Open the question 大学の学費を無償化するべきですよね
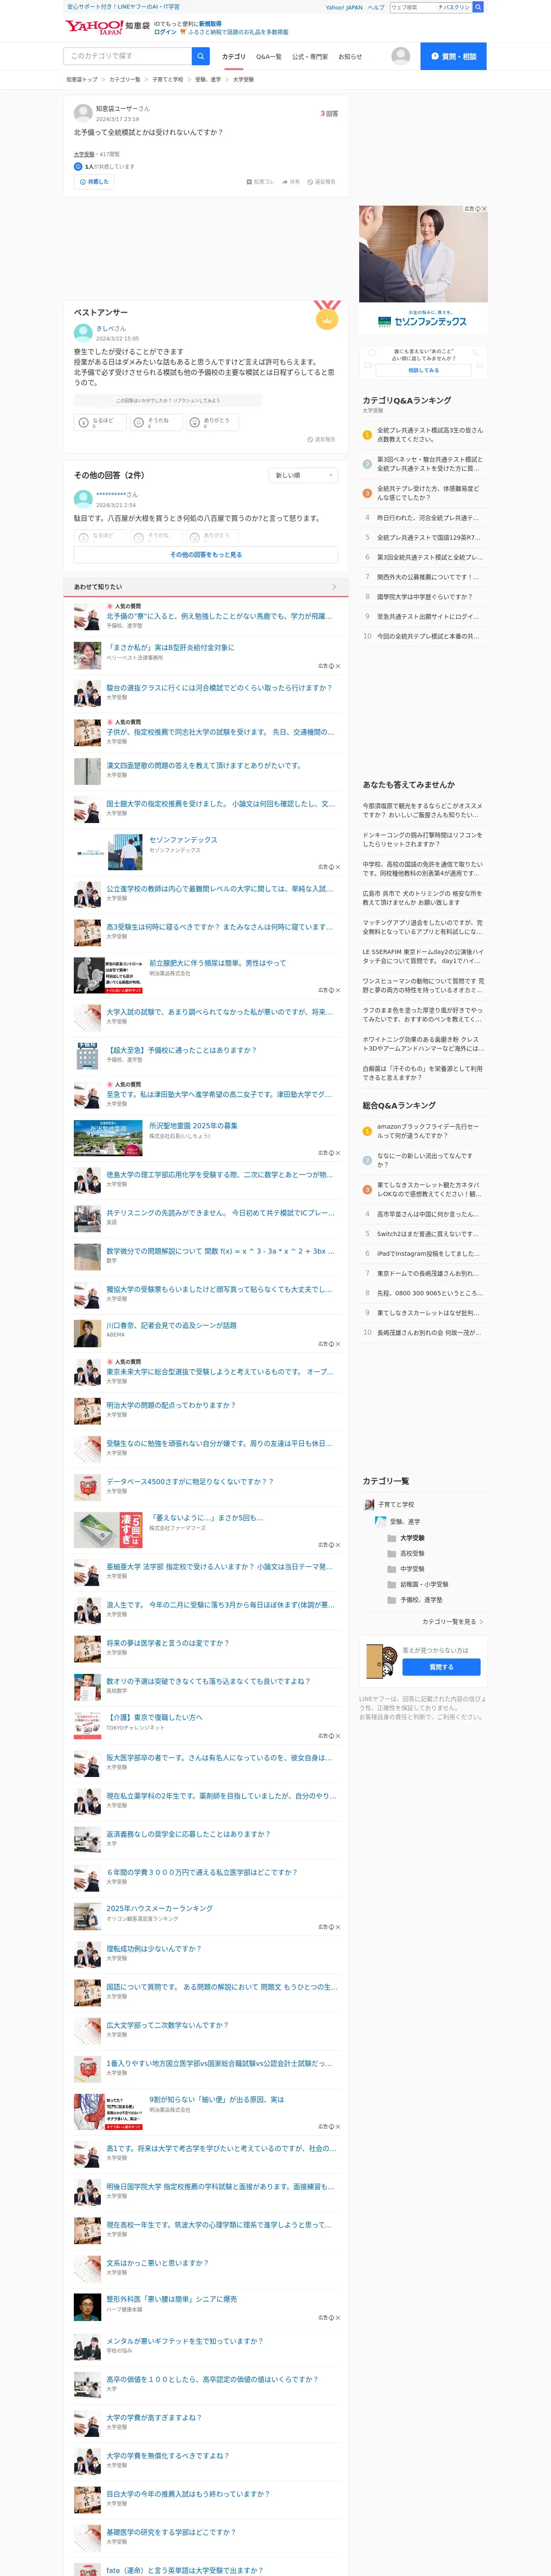The width and height of the screenshot is (551, 2576). (167, 2456)
